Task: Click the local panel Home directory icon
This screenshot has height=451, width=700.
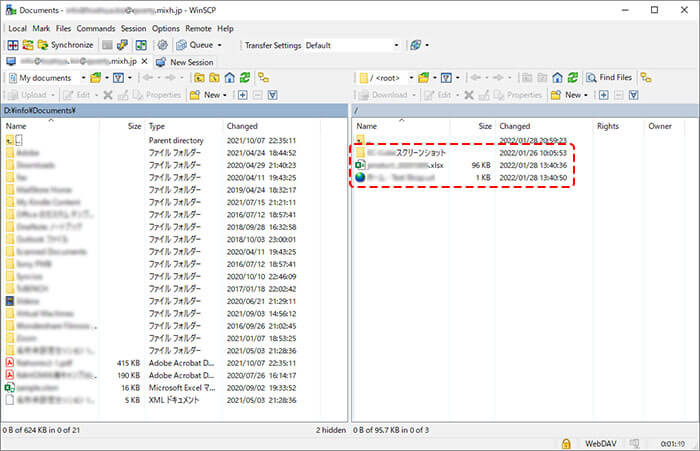Action: (229, 78)
